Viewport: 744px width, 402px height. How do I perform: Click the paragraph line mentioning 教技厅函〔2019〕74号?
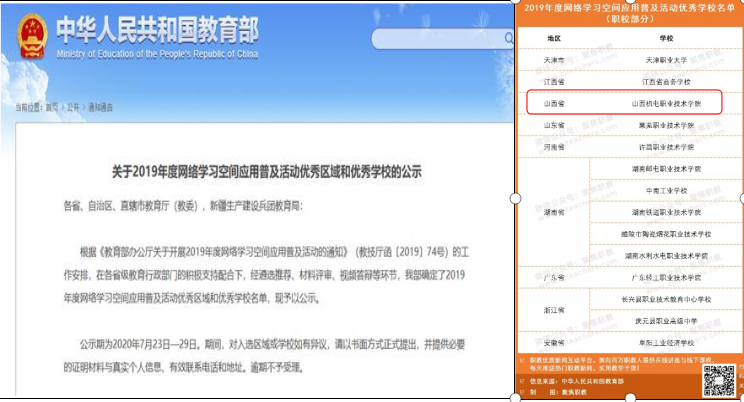click(274, 252)
